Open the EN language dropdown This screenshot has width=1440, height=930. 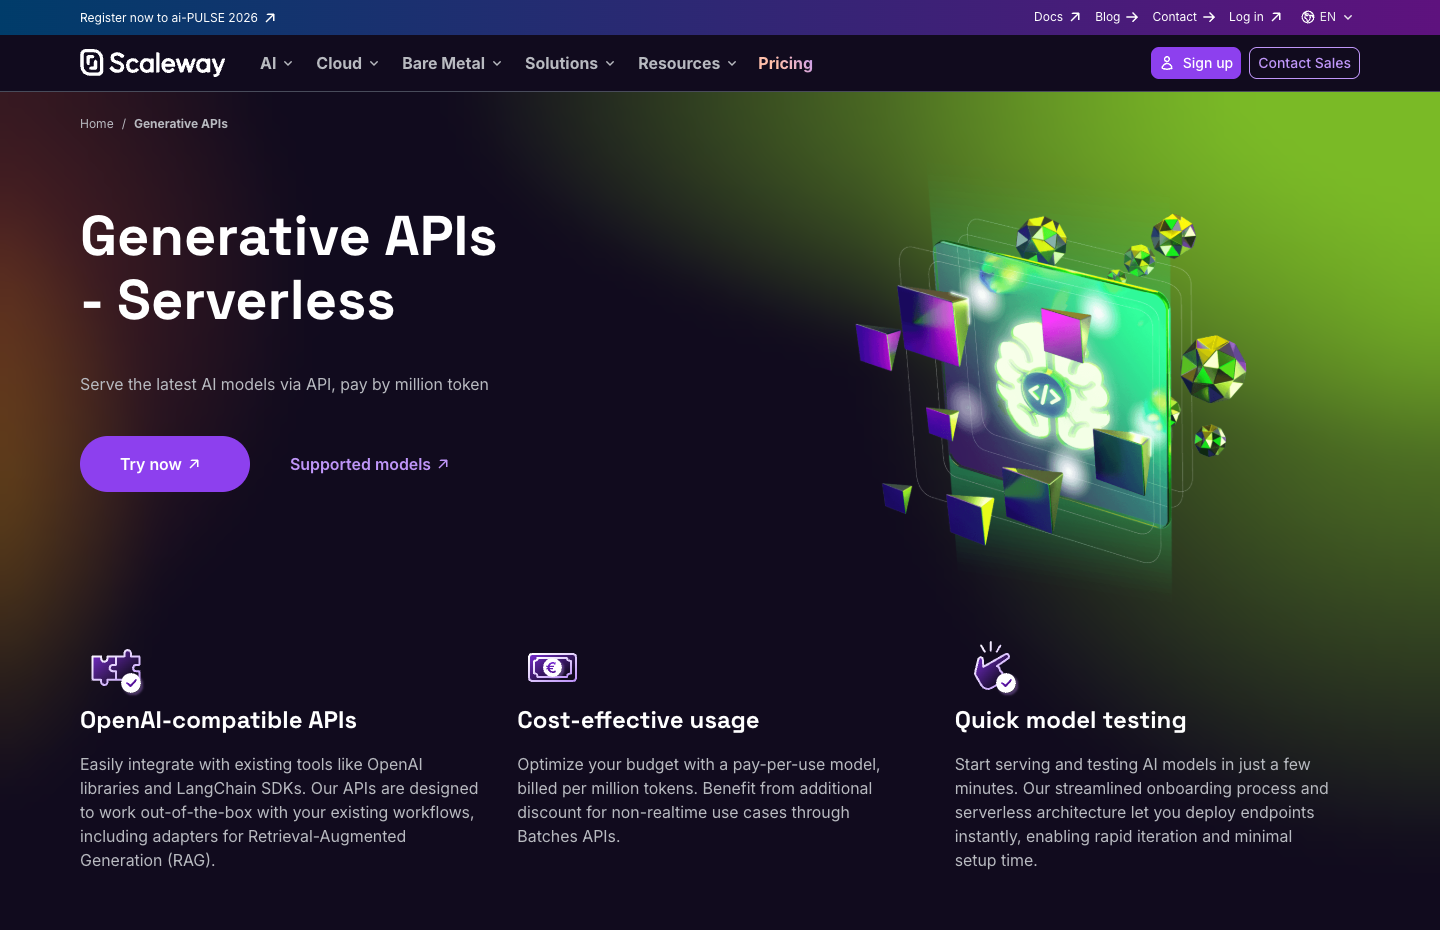(1327, 17)
